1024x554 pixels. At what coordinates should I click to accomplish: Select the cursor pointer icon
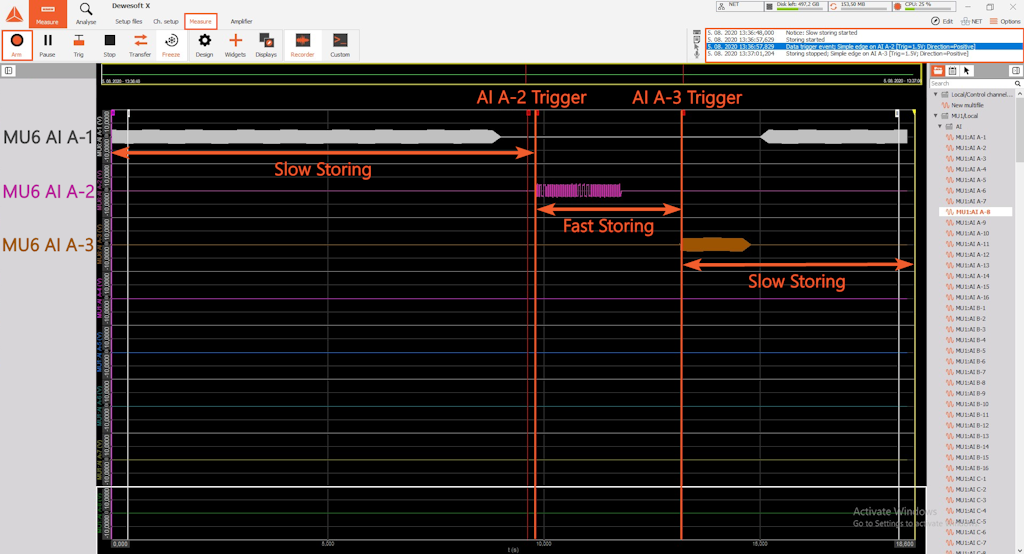[966, 71]
